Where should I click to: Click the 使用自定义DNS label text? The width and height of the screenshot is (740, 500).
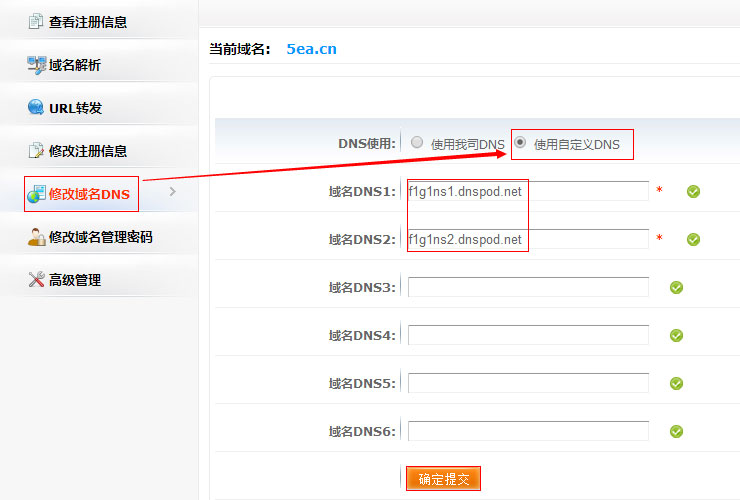point(577,144)
